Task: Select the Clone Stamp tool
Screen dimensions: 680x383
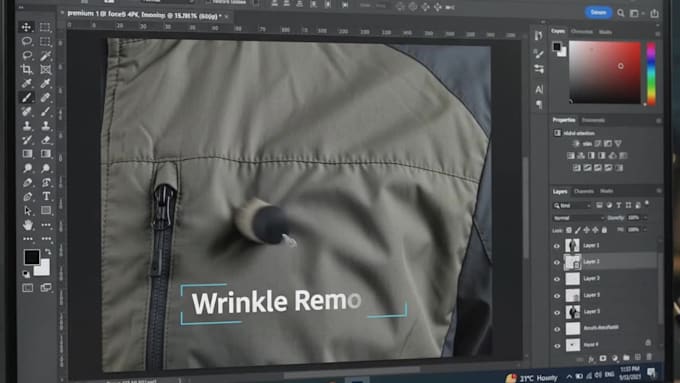Action: pos(26,126)
